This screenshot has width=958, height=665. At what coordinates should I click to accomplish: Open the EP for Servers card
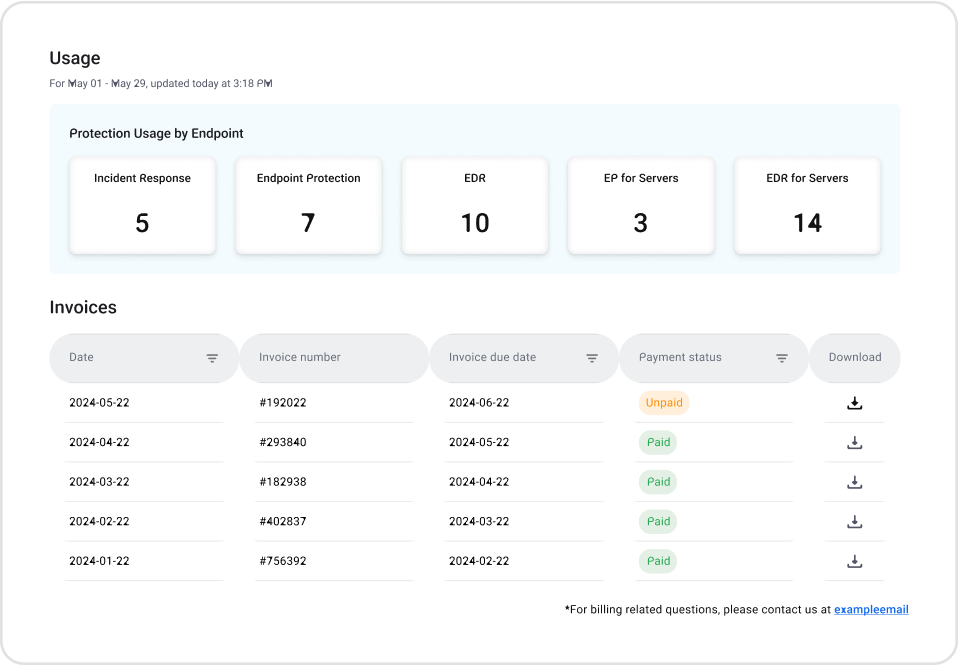coord(641,205)
